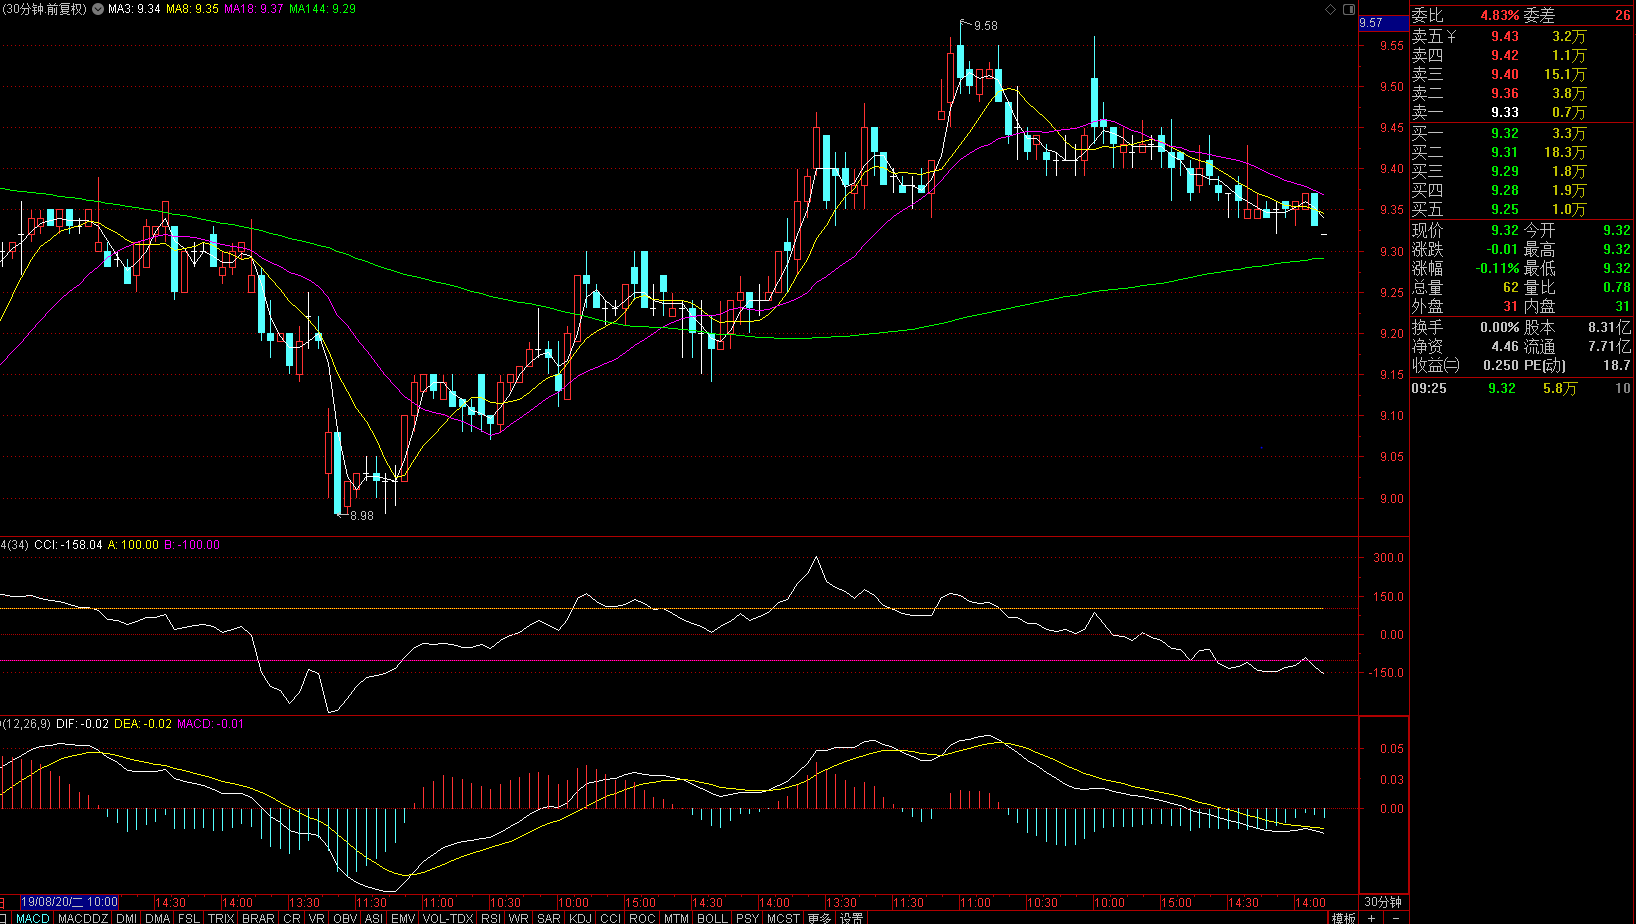This screenshot has width=1636, height=924.
Task: Click the 买二 volume 18.3万
Action: pos(1565,152)
